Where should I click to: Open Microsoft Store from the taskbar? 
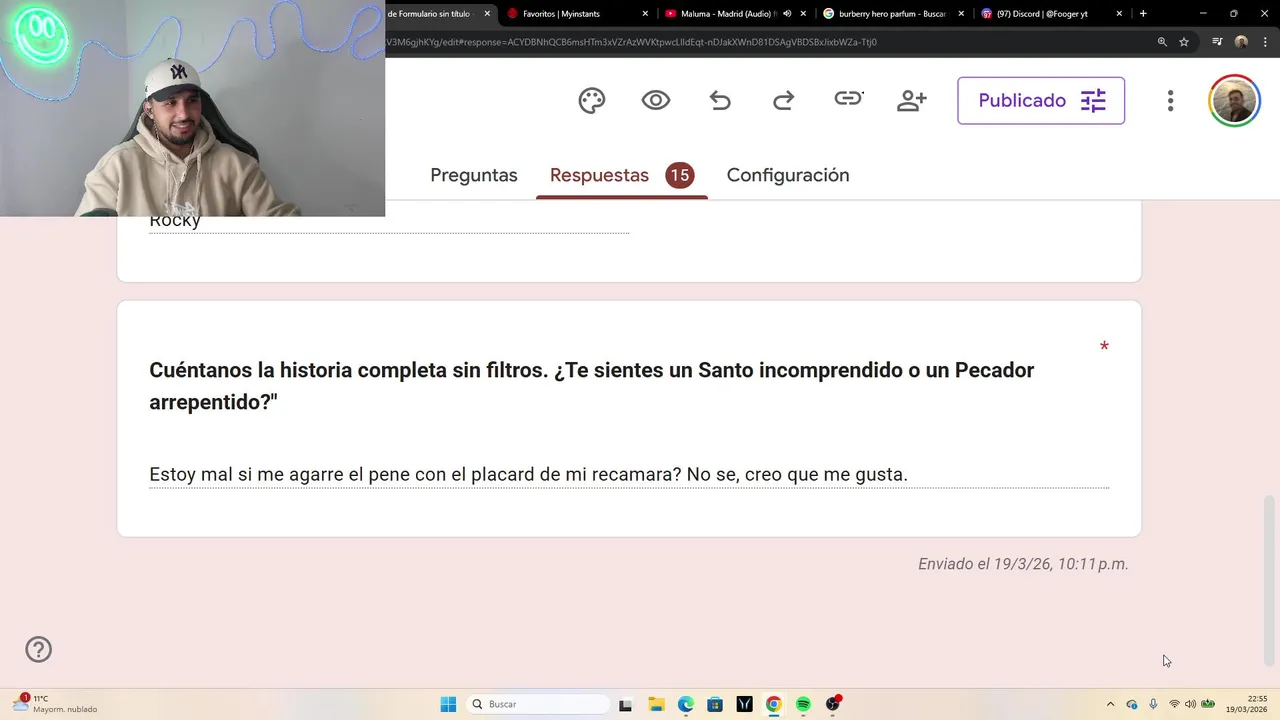715,705
